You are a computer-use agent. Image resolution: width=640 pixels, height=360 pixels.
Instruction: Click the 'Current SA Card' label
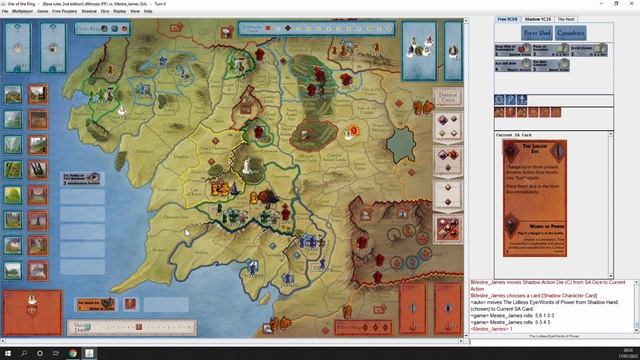(513, 135)
